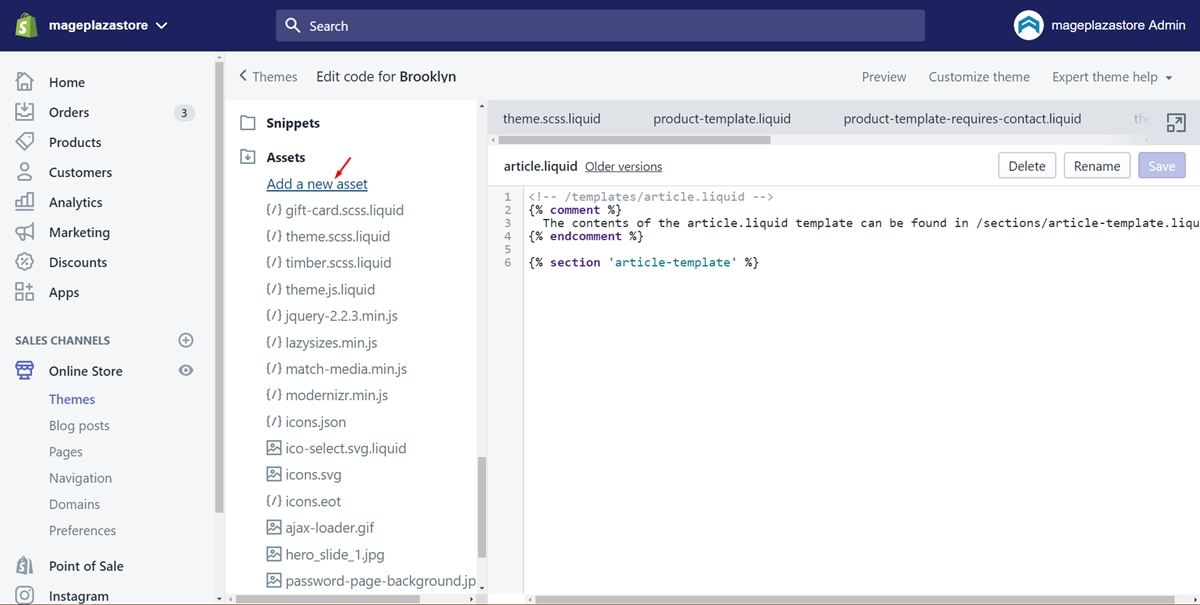Click the Marketing megaphone icon

25,232
